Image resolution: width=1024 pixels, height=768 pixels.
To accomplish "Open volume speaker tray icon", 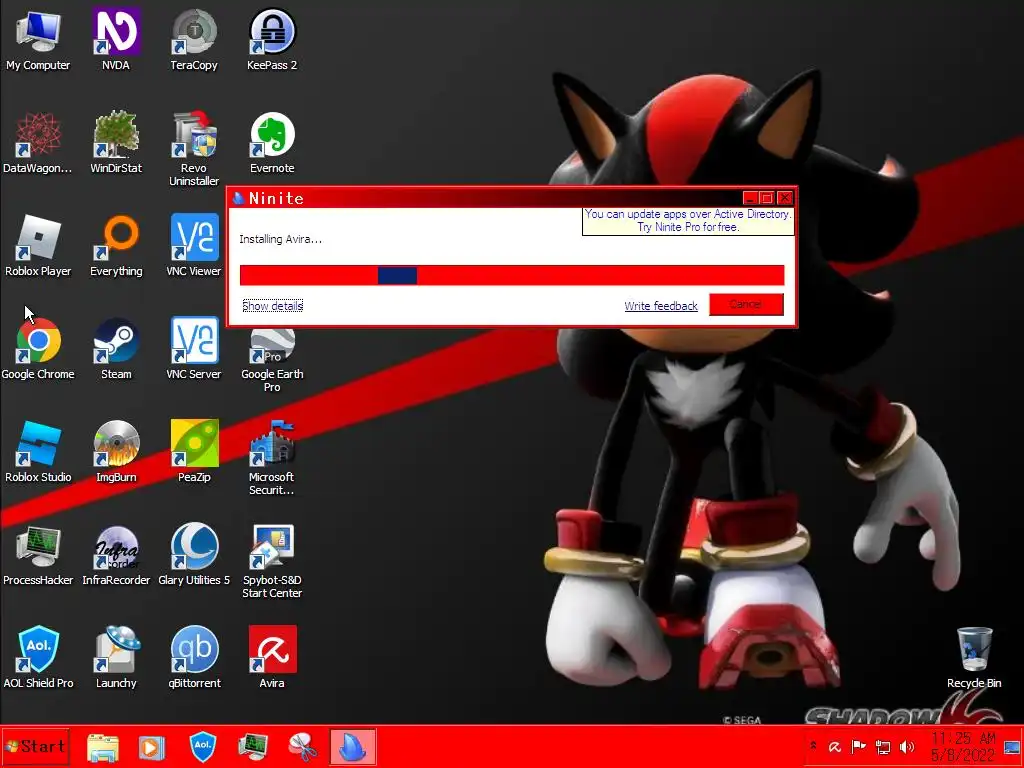I will (x=906, y=746).
